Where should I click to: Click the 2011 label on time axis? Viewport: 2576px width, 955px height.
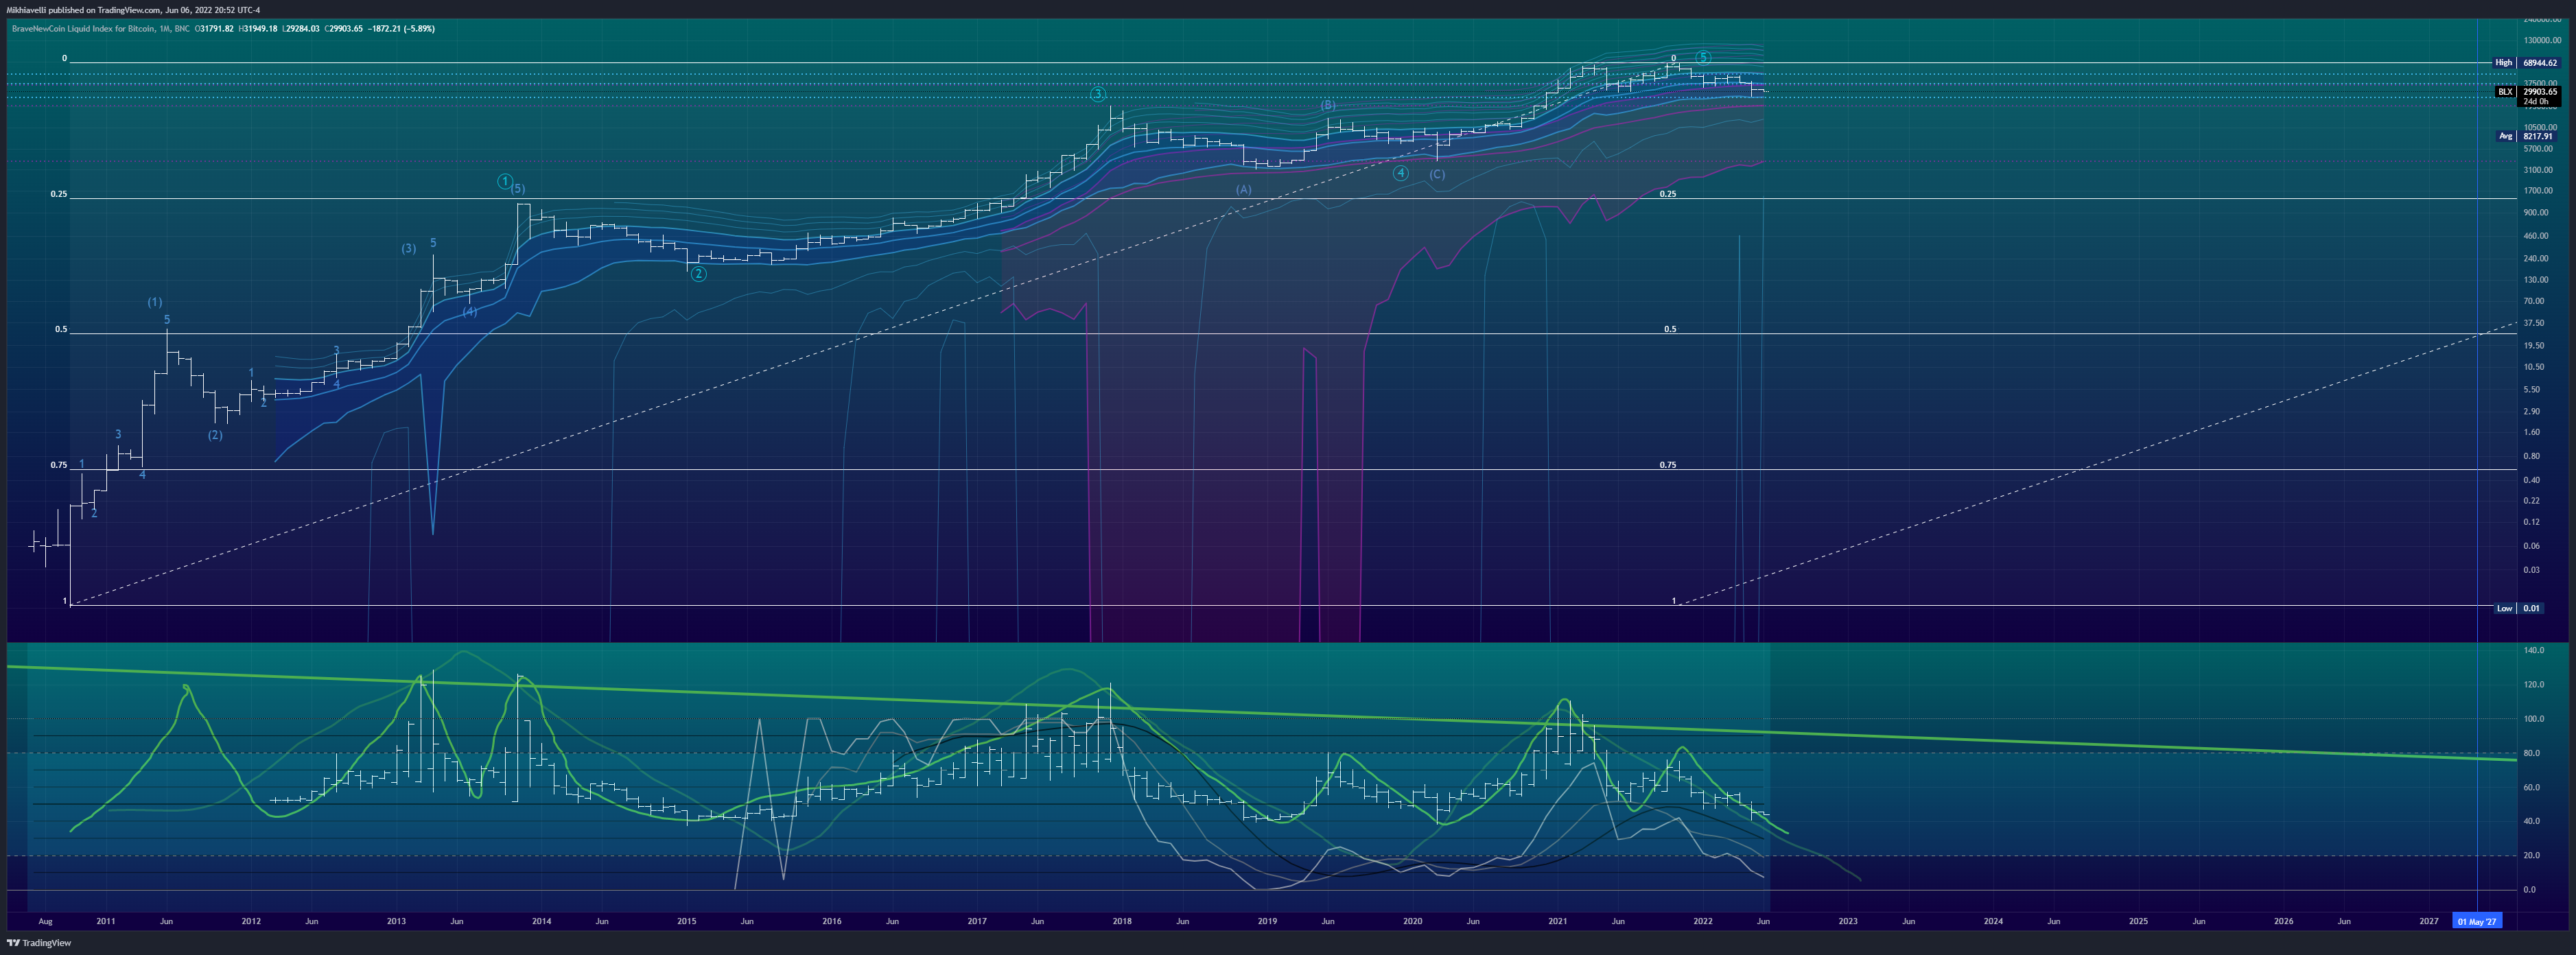coord(106,921)
